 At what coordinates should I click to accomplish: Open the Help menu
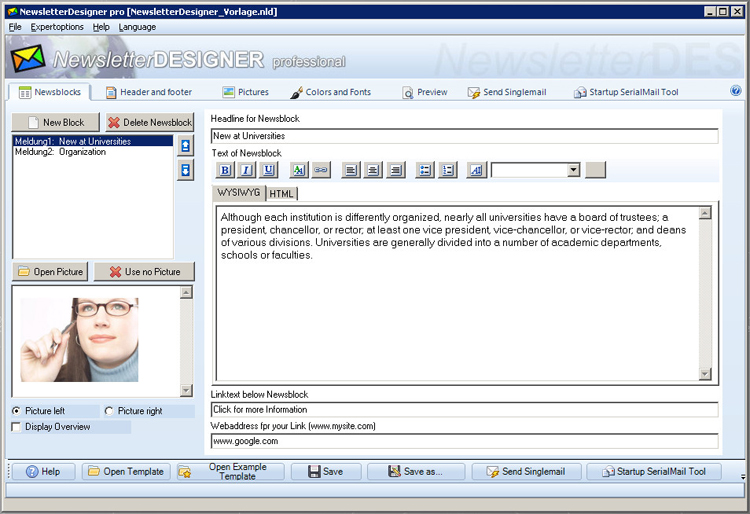(101, 27)
